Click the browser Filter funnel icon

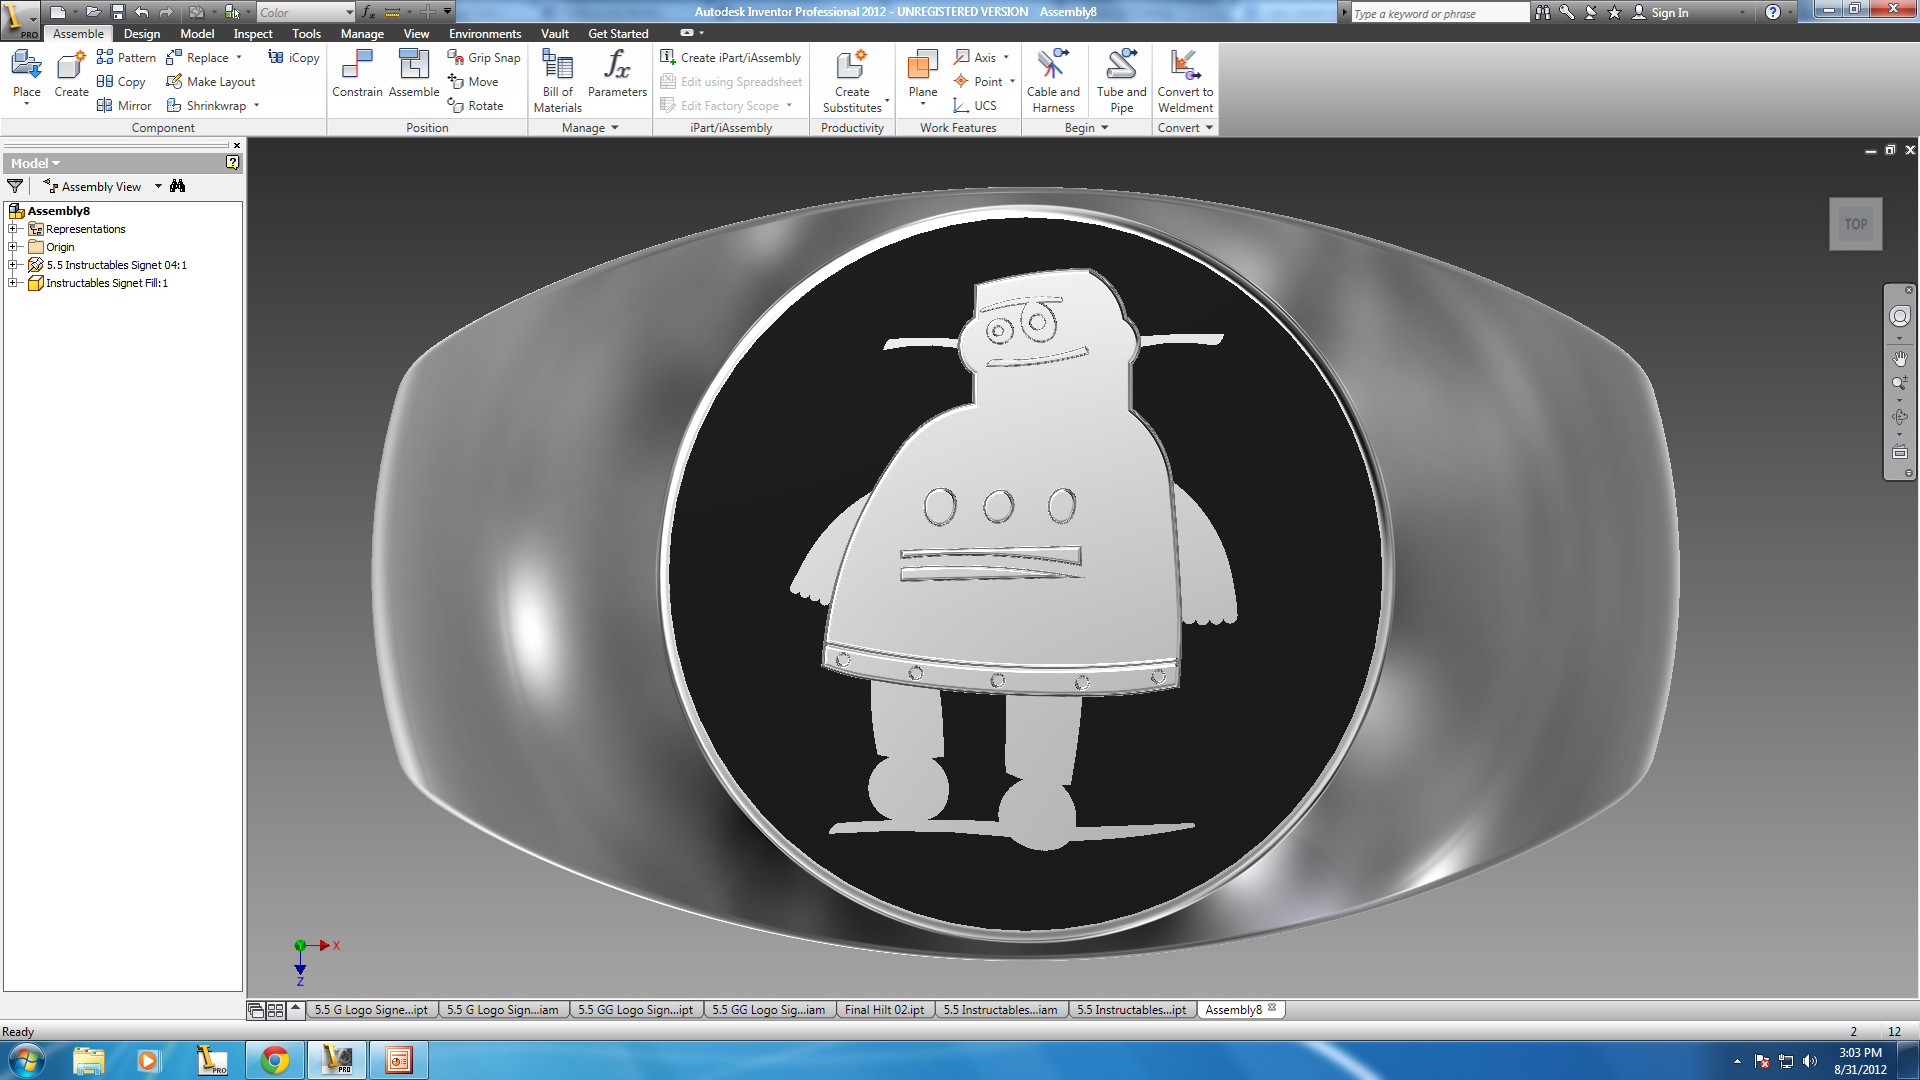15,186
